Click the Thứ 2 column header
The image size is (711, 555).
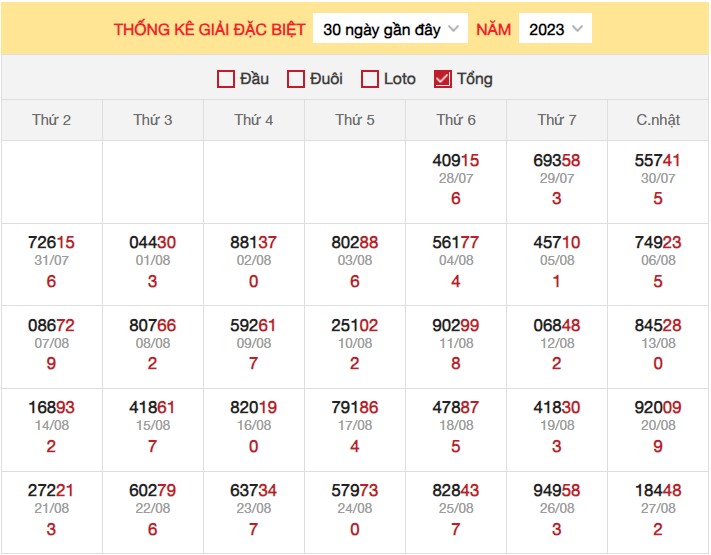52,120
